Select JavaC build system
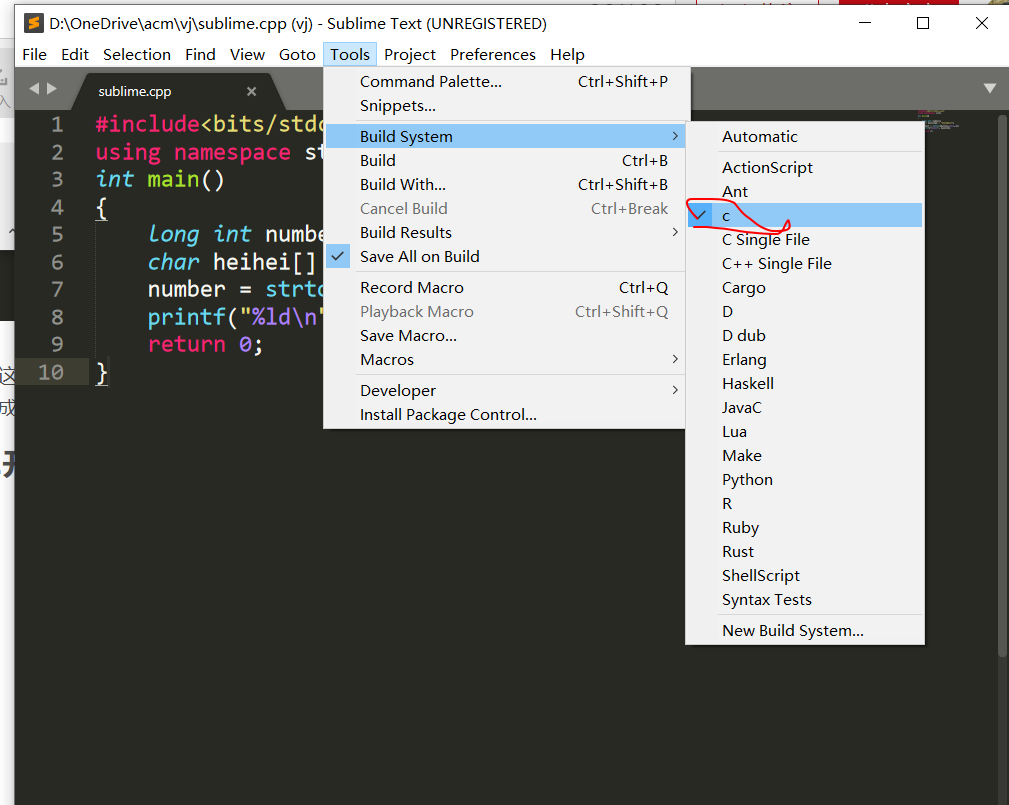1009x805 pixels. pyautogui.click(x=805, y=407)
